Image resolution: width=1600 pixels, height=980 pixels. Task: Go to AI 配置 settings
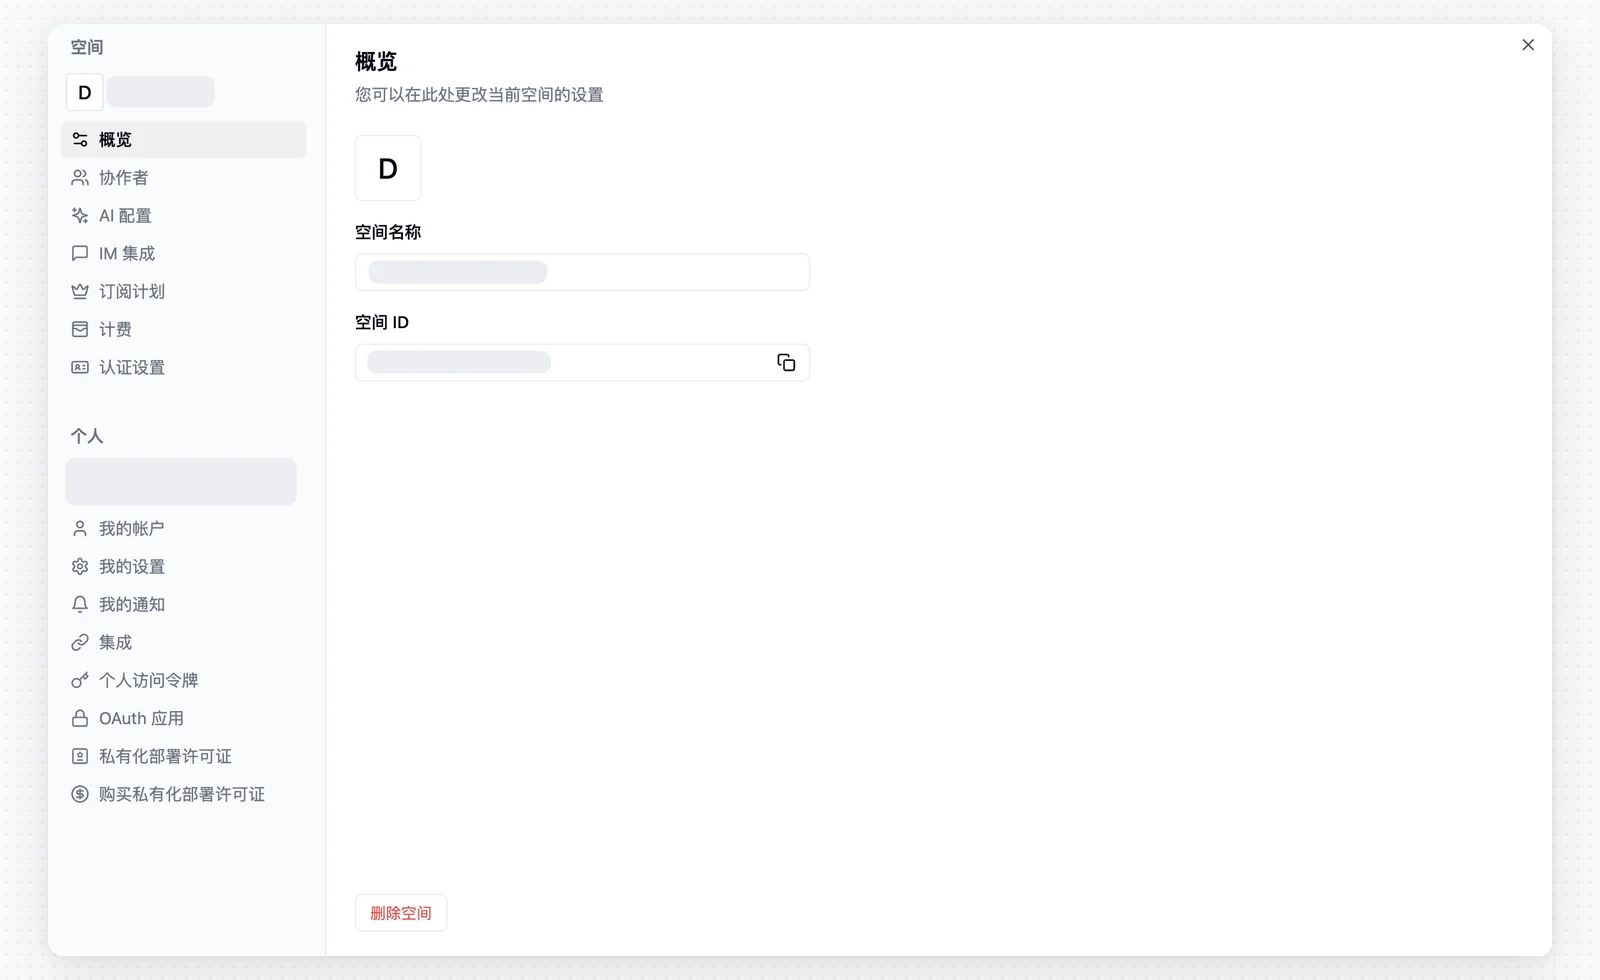click(184, 216)
